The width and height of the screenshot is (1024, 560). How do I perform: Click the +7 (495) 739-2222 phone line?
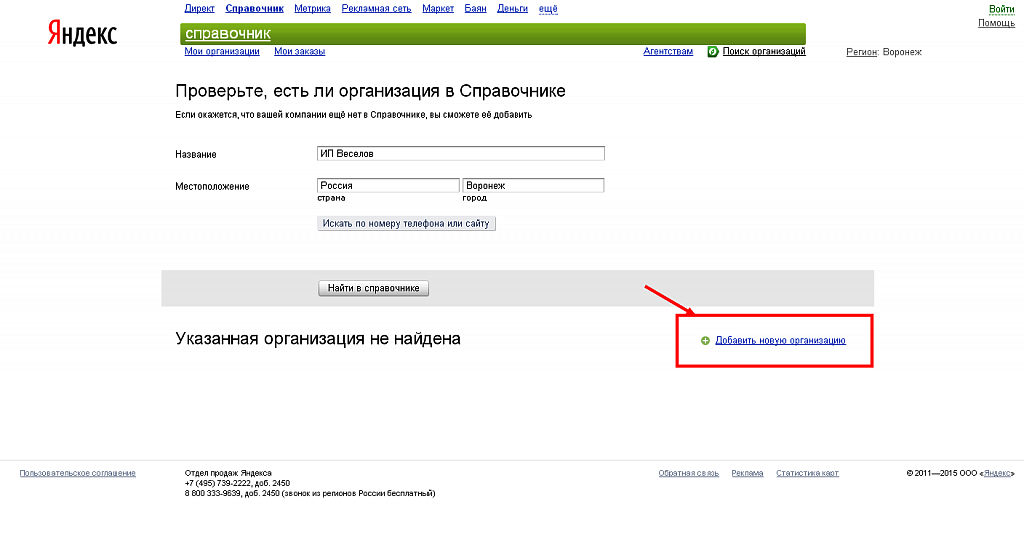[x=237, y=484]
